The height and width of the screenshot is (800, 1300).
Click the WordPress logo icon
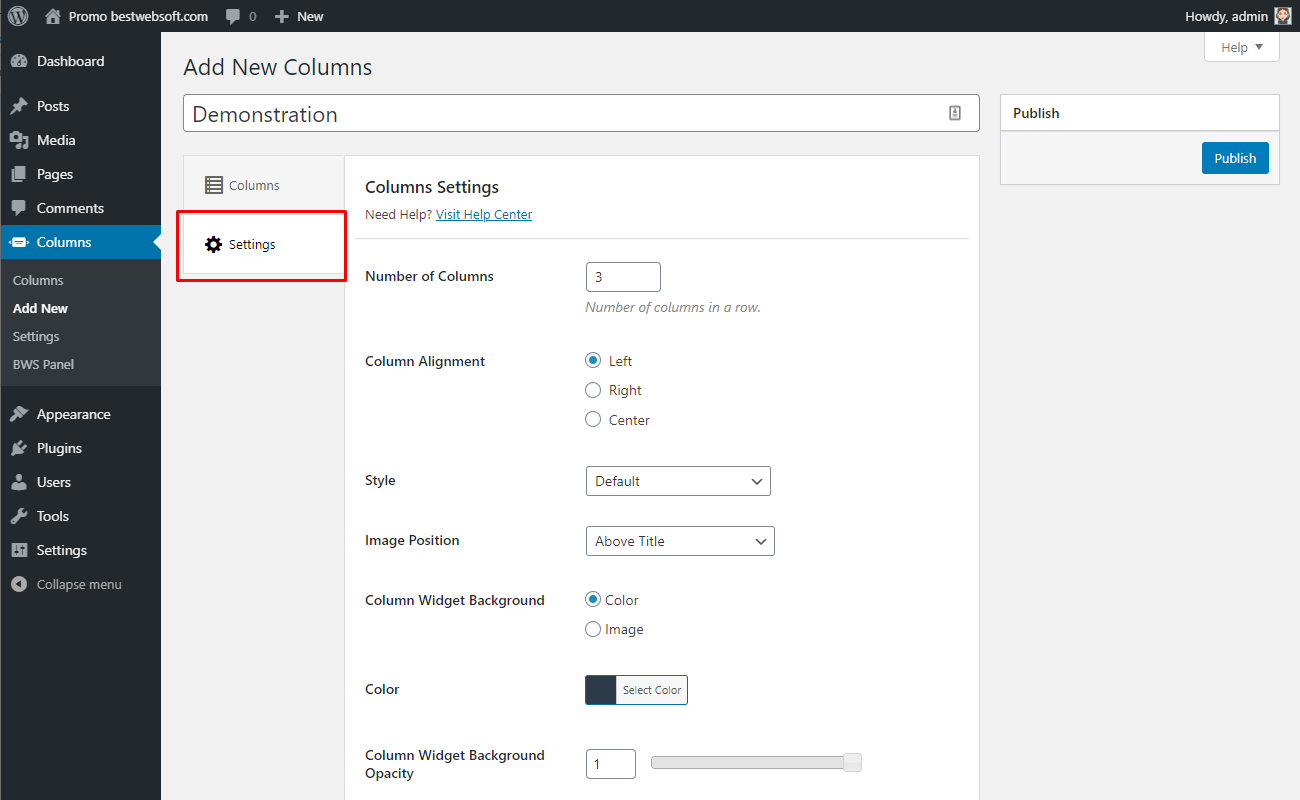pos(18,16)
